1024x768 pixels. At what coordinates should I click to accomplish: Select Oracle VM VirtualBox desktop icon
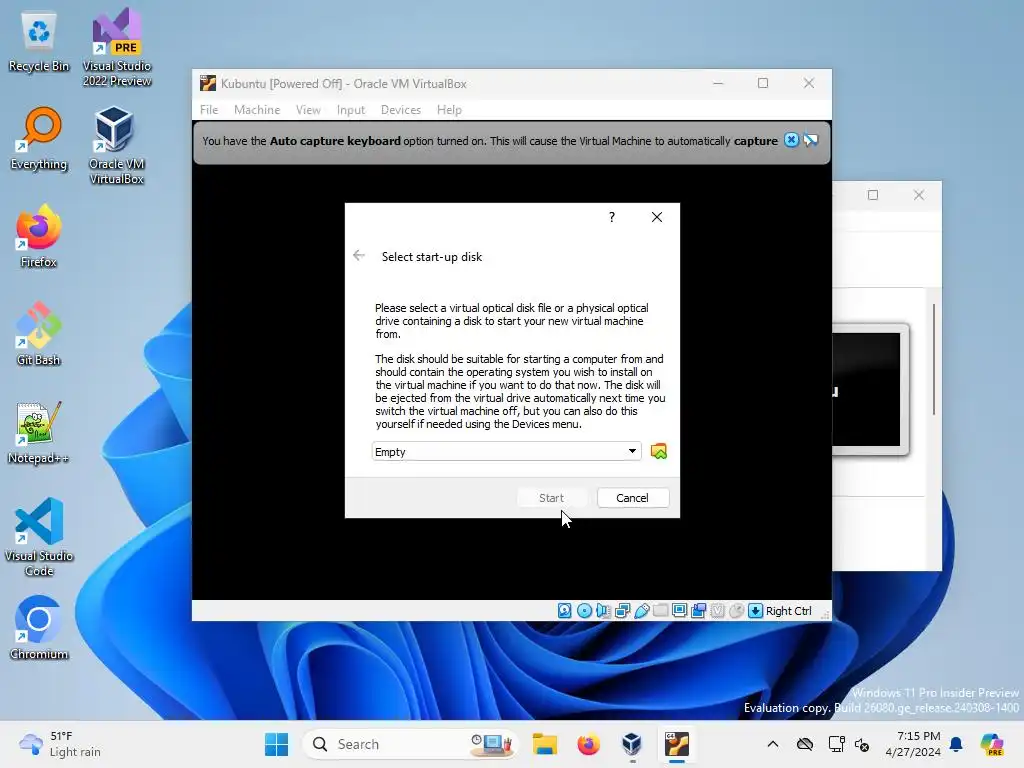click(x=116, y=146)
